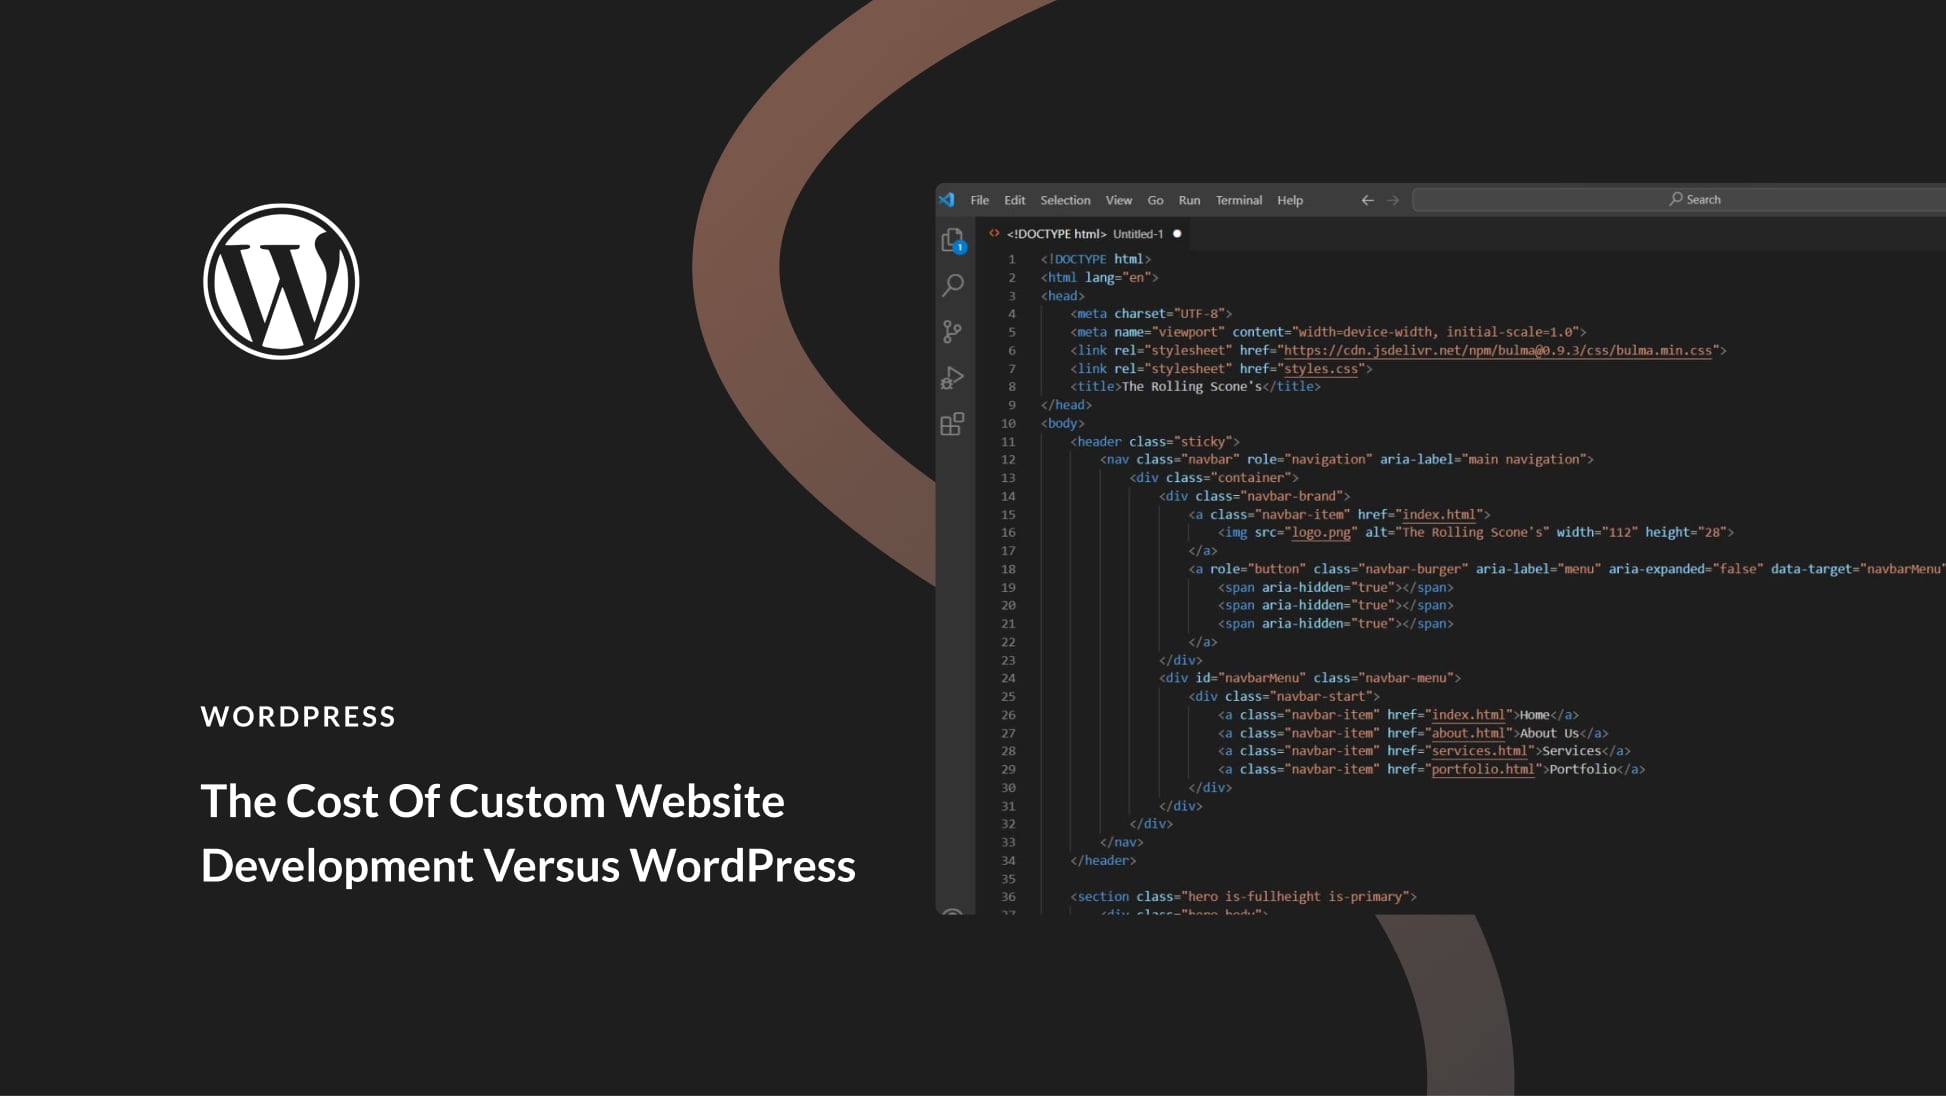
Task: Open the Search panel
Action: pos(951,286)
